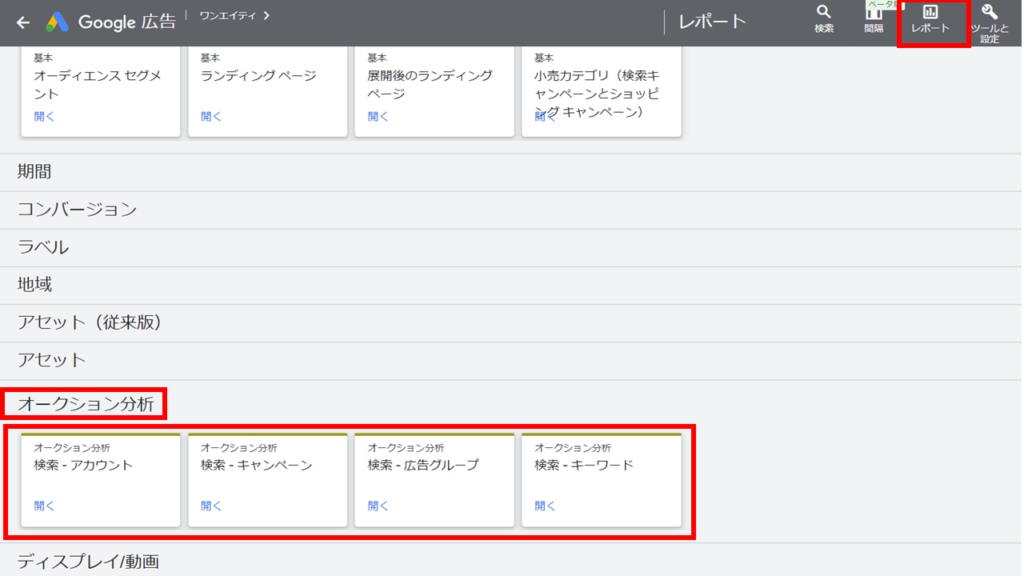This screenshot has width=1024, height=576.
Task: Click 開く under オーディエンス セグメント
Action: pyautogui.click(x=43, y=116)
